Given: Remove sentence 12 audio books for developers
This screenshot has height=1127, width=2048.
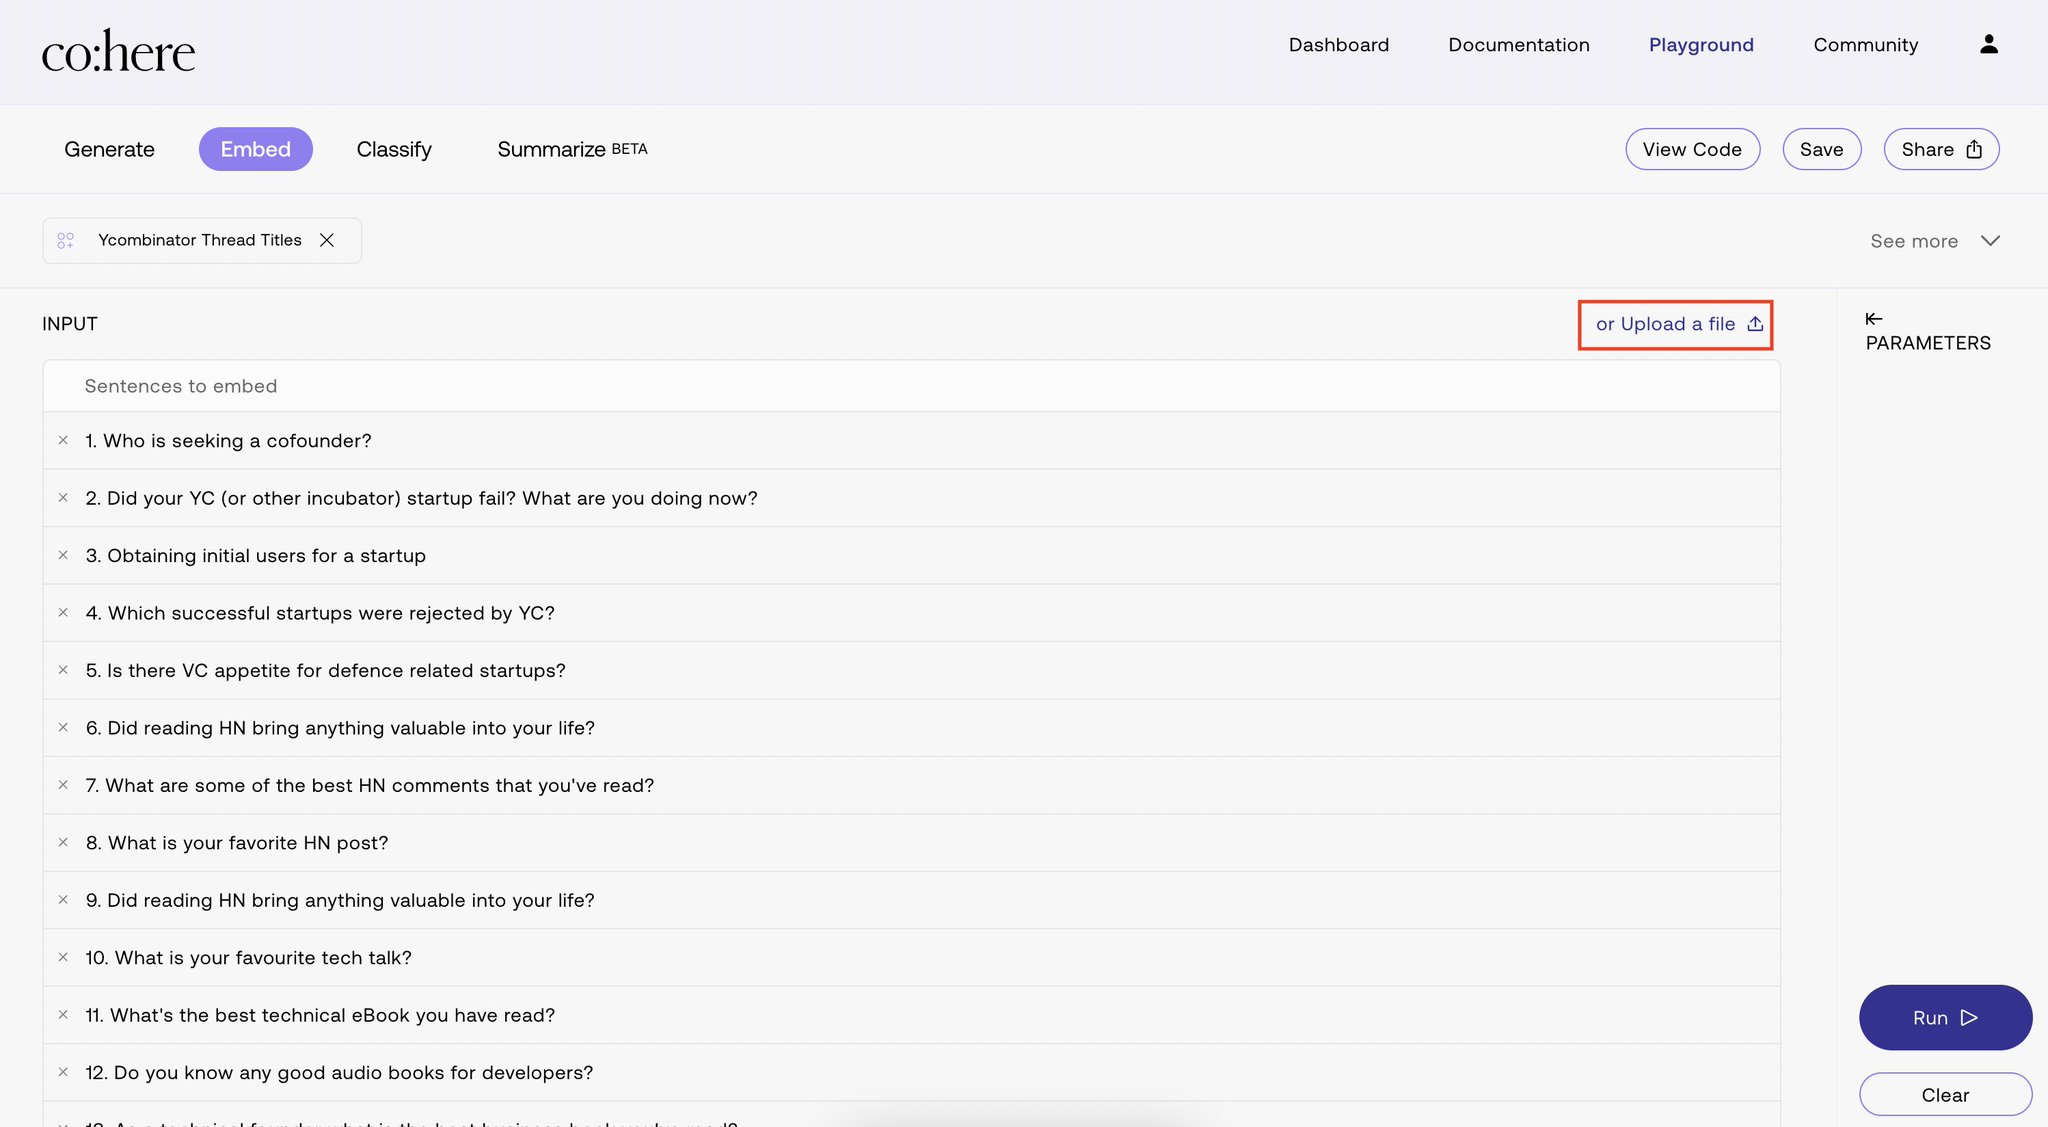Looking at the screenshot, I should click(63, 1072).
